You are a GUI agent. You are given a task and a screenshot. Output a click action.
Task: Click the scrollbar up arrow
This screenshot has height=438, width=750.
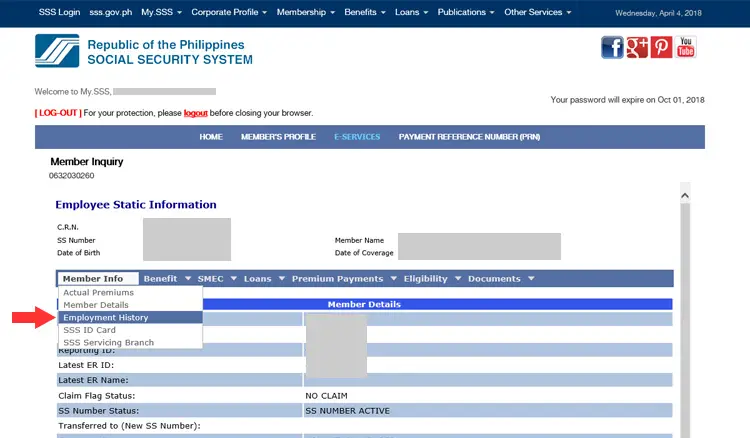[685, 196]
